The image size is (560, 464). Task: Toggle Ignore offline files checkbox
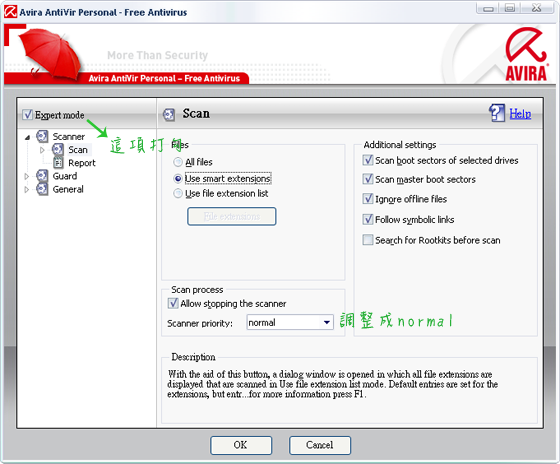(x=368, y=199)
